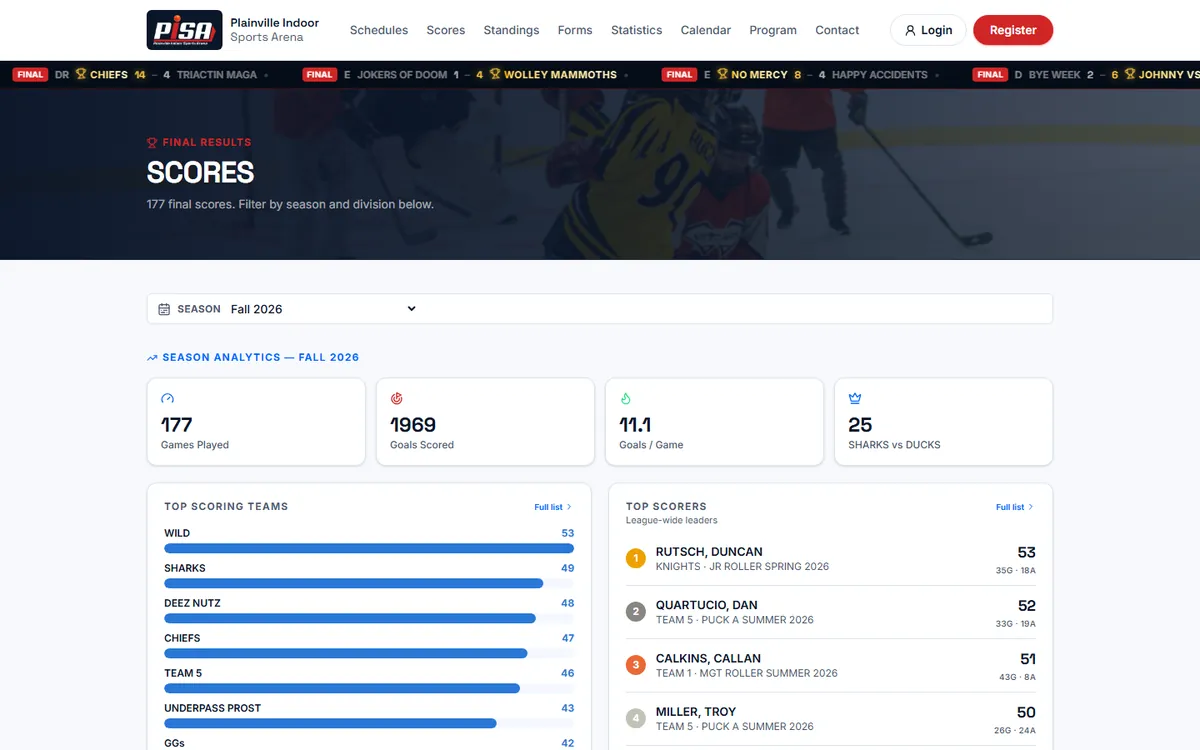1200x750 pixels.
Task: Click the flame icon on Goals / Game card
Action: [626, 398]
